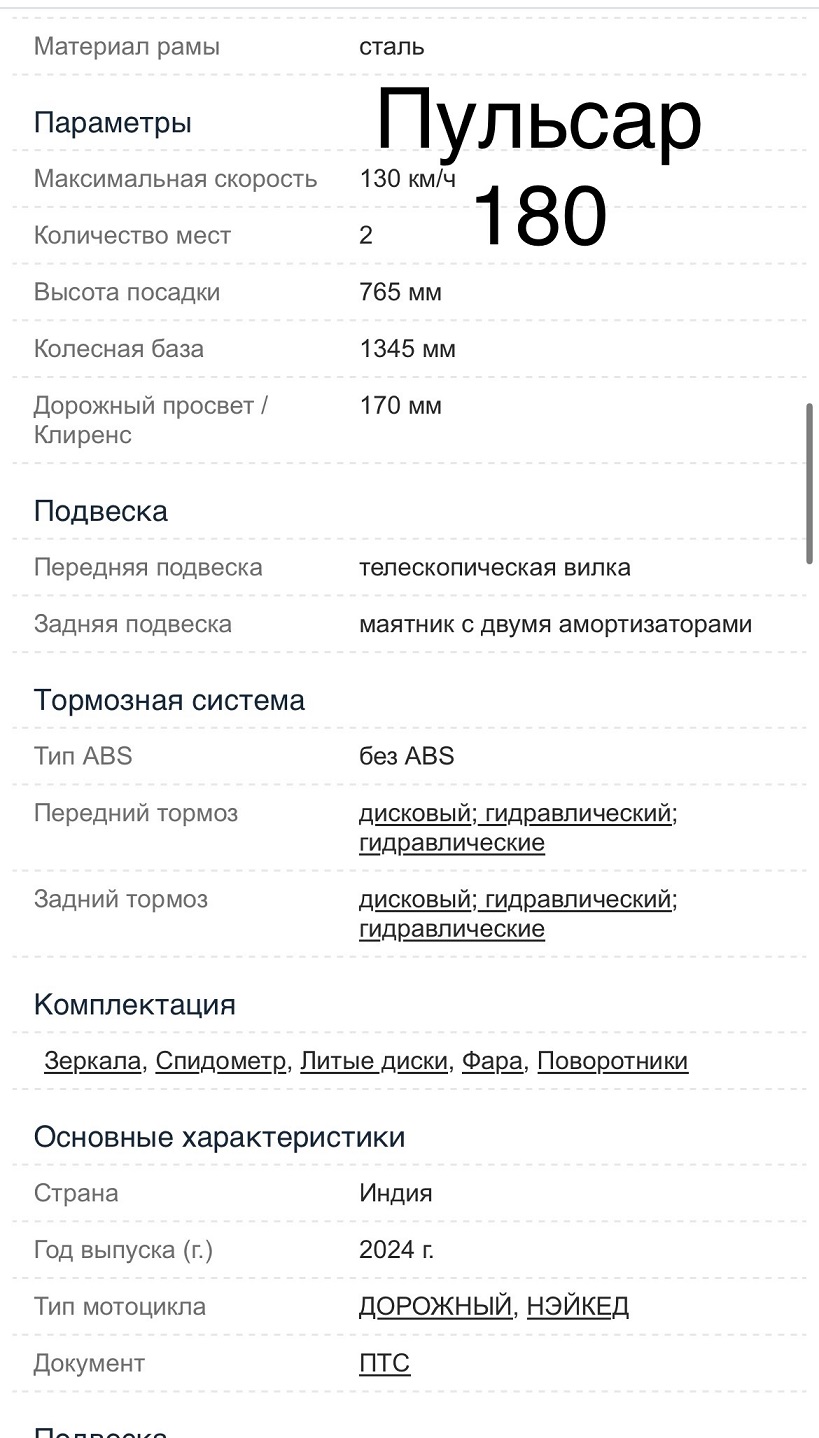Open the НЭЙКЕД motorcycle type link
The width and height of the screenshot is (819, 1438).
click(x=578, y=1306)
